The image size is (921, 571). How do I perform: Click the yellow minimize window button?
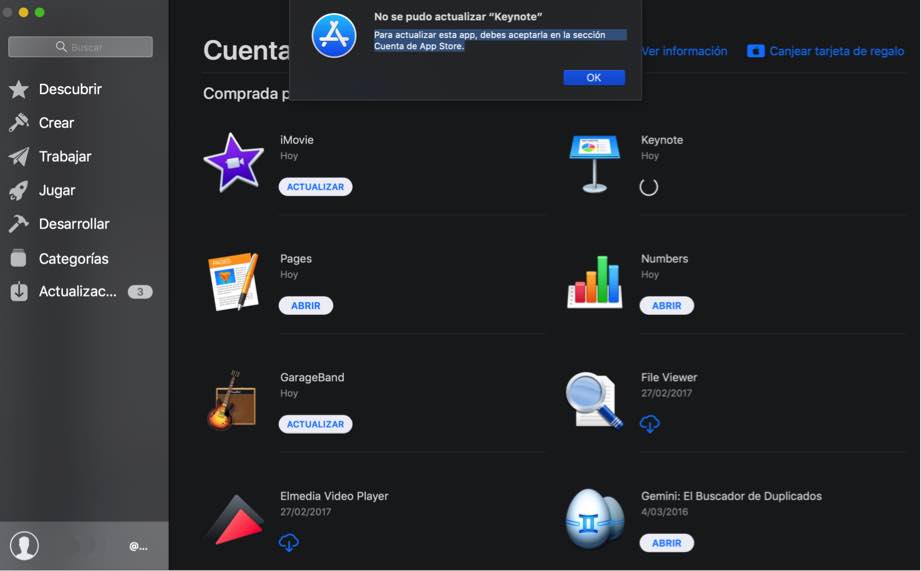tap(23, 12)
